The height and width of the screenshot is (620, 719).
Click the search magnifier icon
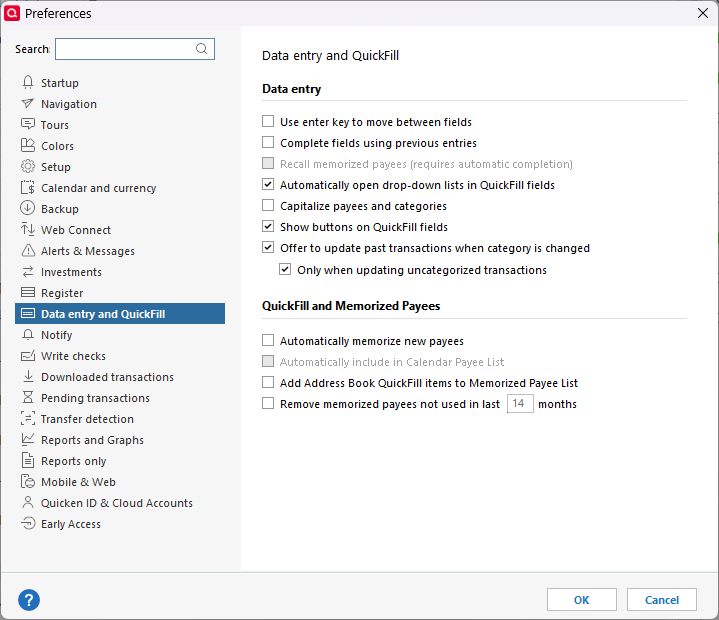tap(202, 49)
